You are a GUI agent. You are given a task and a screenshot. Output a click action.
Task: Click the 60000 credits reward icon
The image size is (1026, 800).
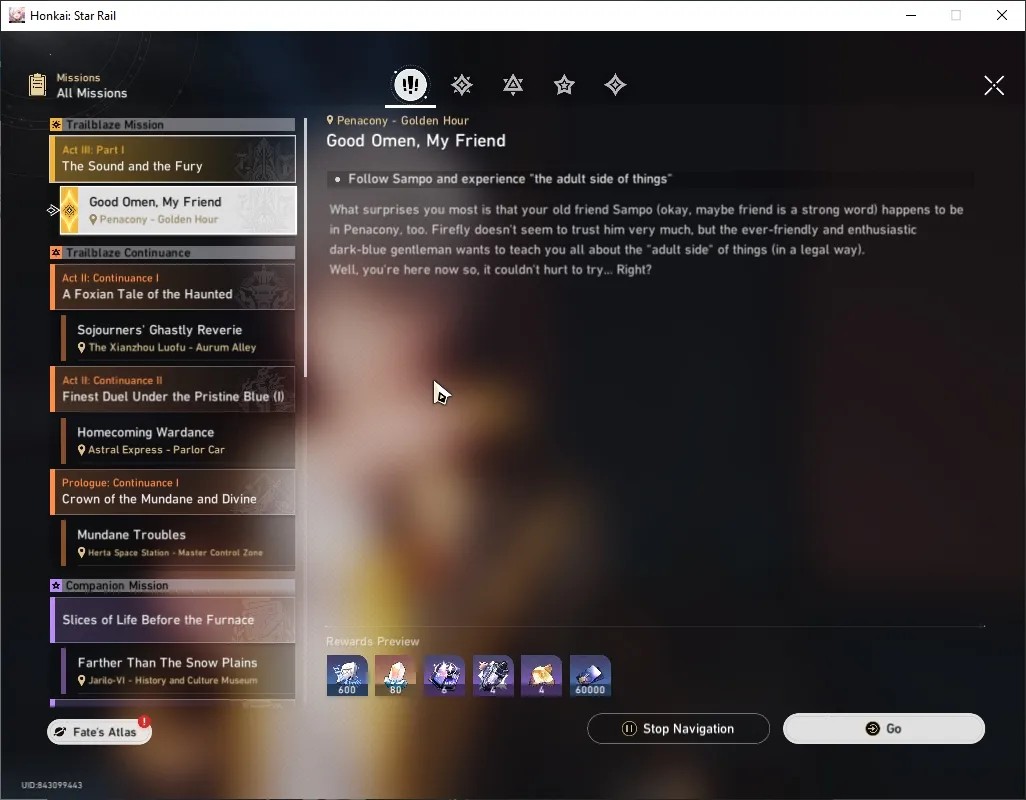click(590, 676)
